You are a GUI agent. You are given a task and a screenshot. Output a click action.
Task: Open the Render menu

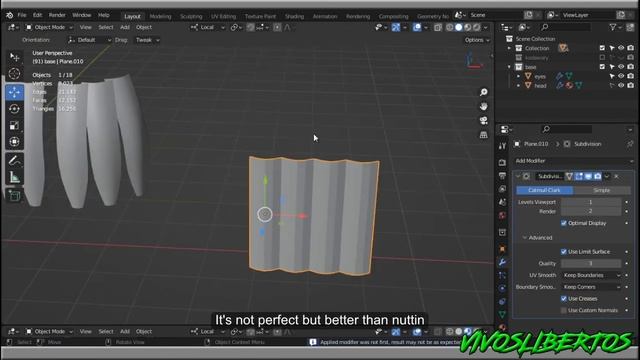coord(57,15)
